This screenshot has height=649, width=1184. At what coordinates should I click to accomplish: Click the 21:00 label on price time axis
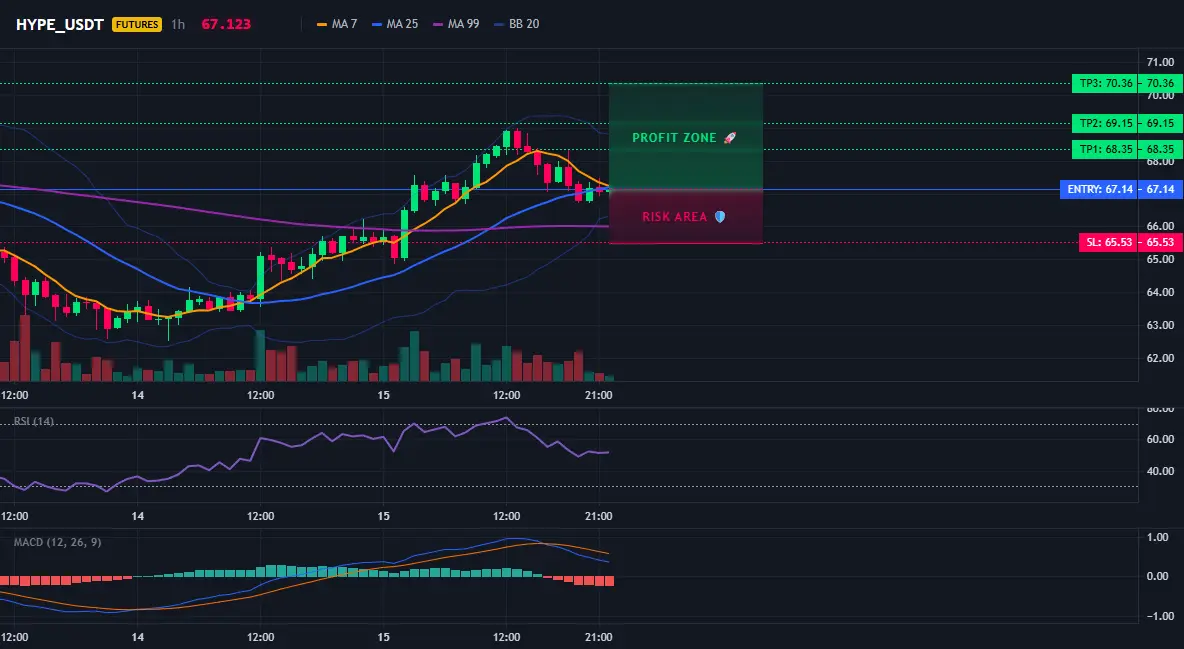pyautogui.click(x=598, y=395)
